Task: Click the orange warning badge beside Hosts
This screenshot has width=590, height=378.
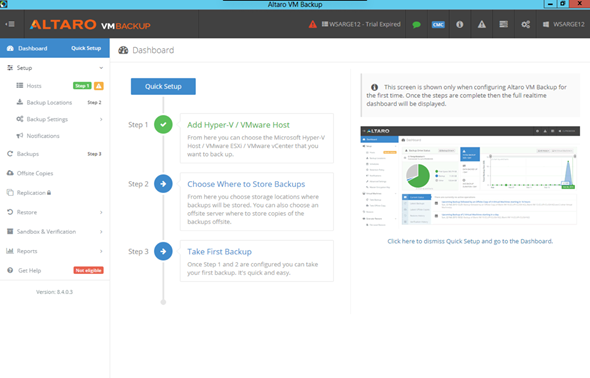Action: [x=99, y=86]
